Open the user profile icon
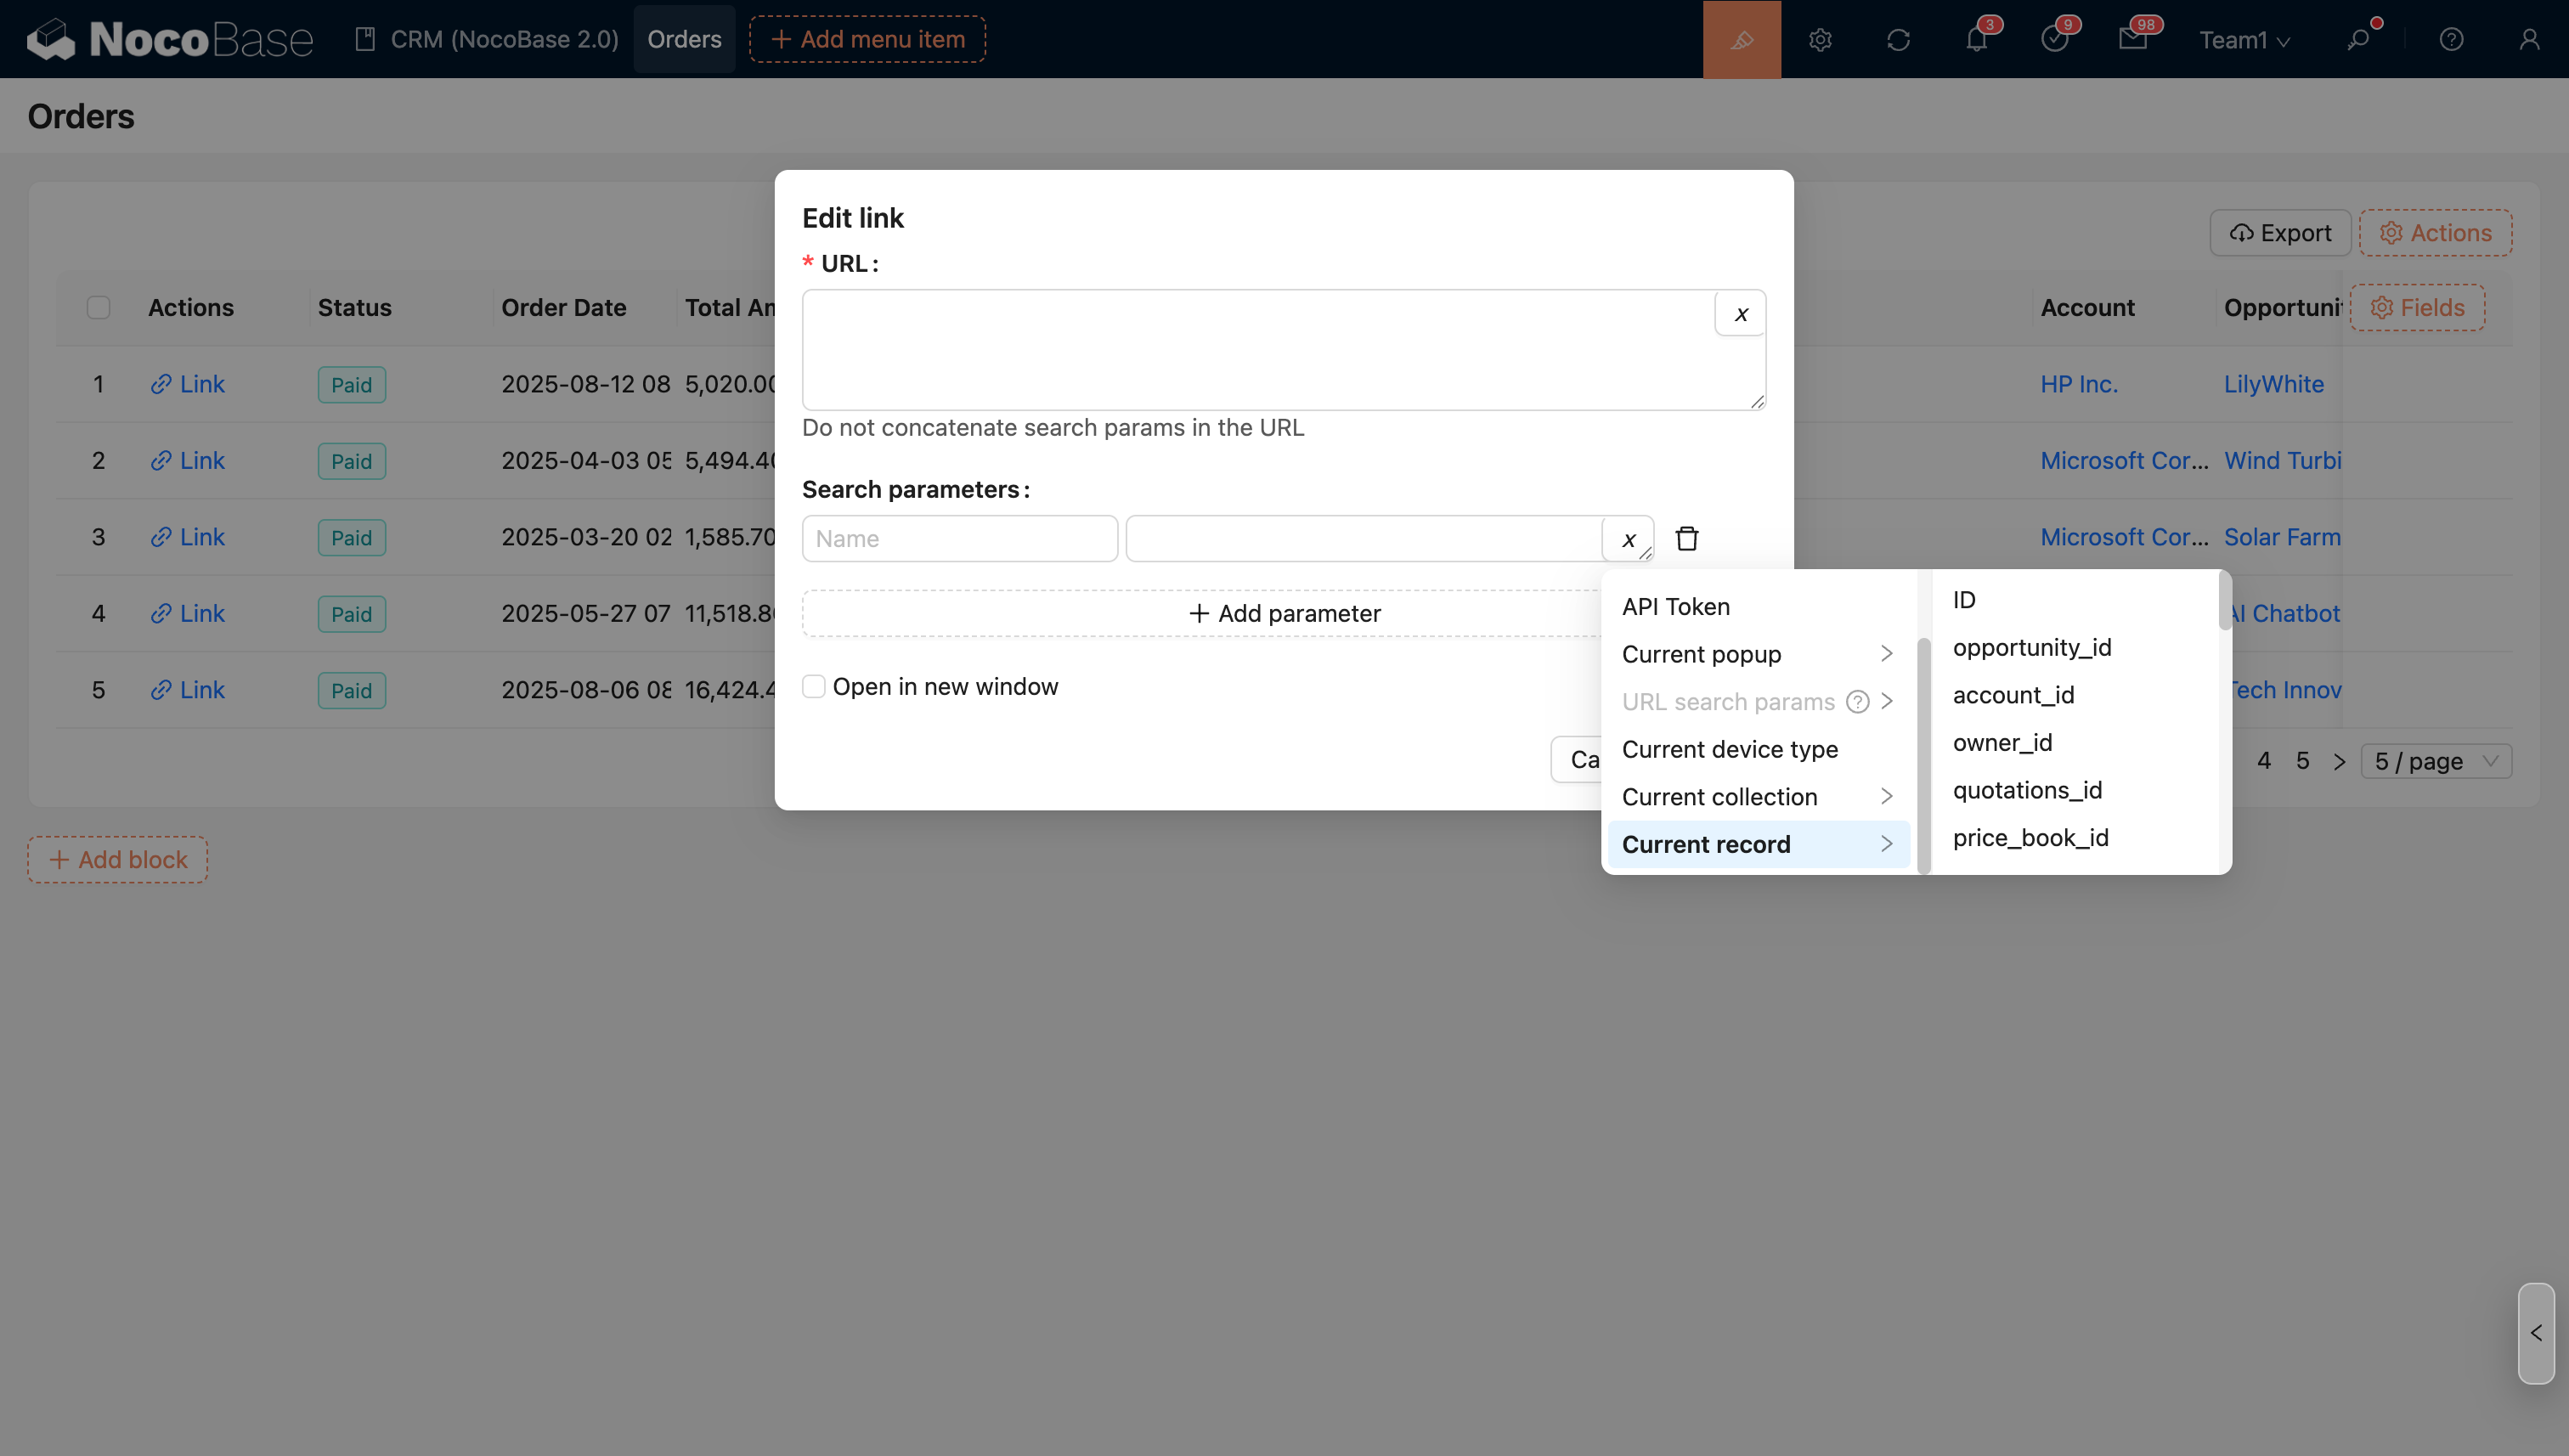2569x1456 pixels. click(2528, 40)
